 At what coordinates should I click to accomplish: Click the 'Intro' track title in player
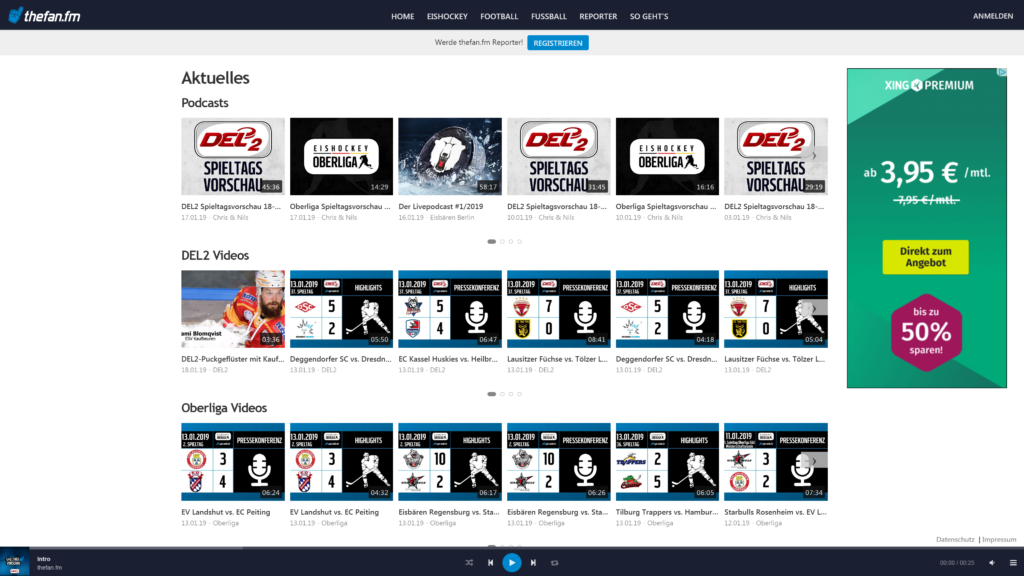click(x=44, y=559)
